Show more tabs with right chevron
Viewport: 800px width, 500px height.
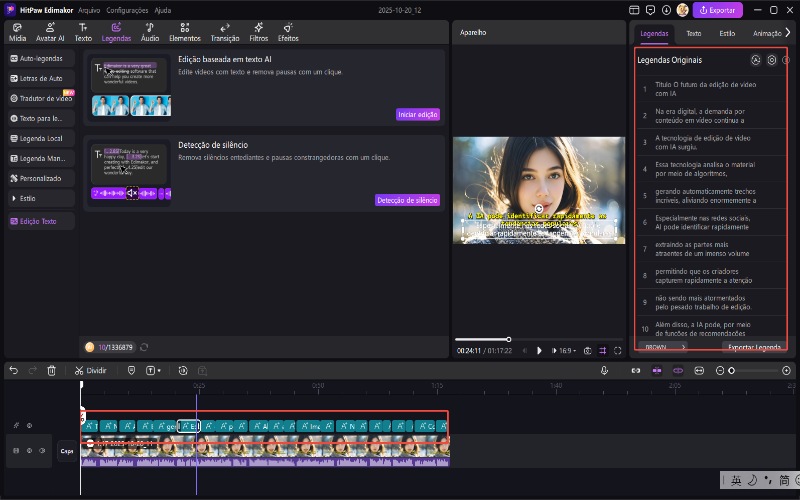click(788, 32)
